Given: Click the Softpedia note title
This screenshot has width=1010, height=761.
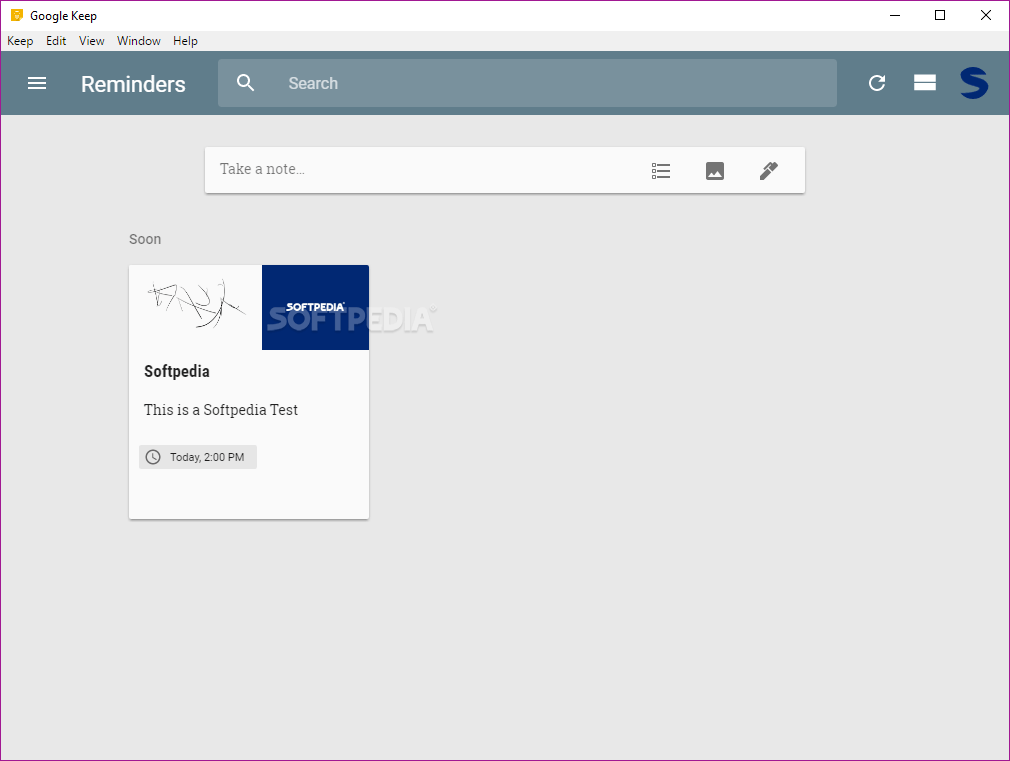Looking at the screenshot, I should tap(176, 371).
